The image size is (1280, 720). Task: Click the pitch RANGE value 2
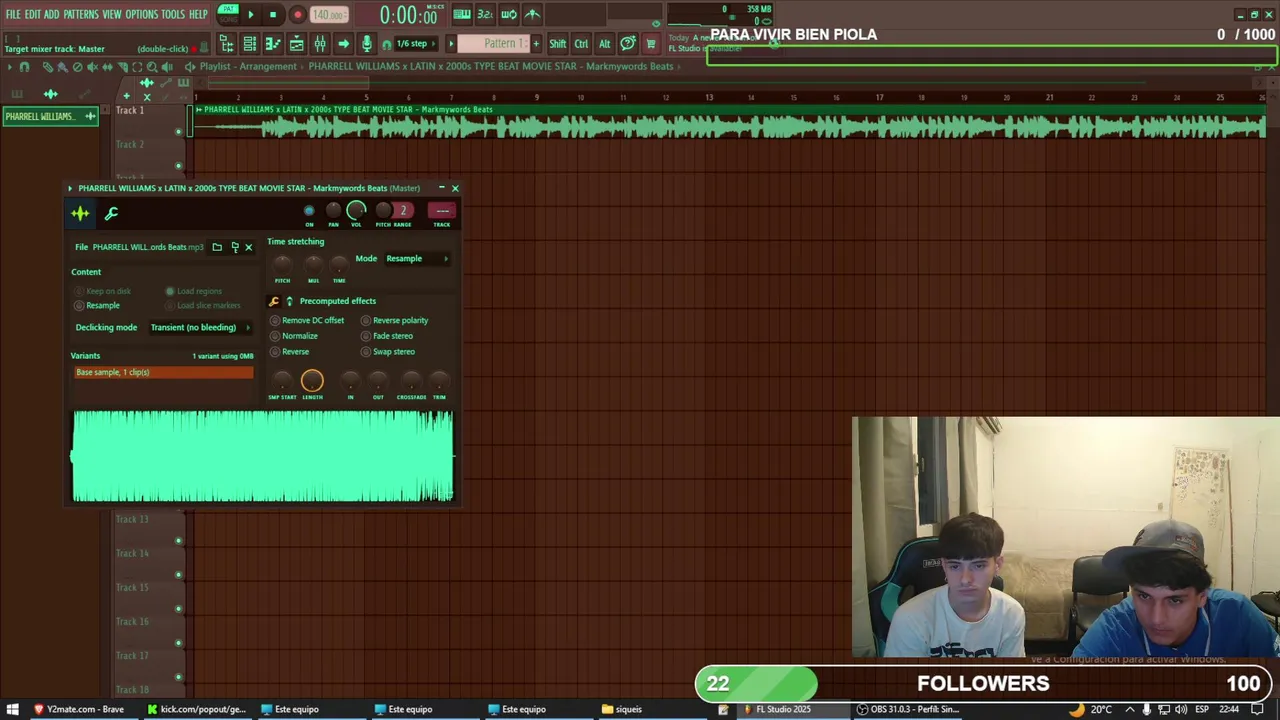click(403, 211)
